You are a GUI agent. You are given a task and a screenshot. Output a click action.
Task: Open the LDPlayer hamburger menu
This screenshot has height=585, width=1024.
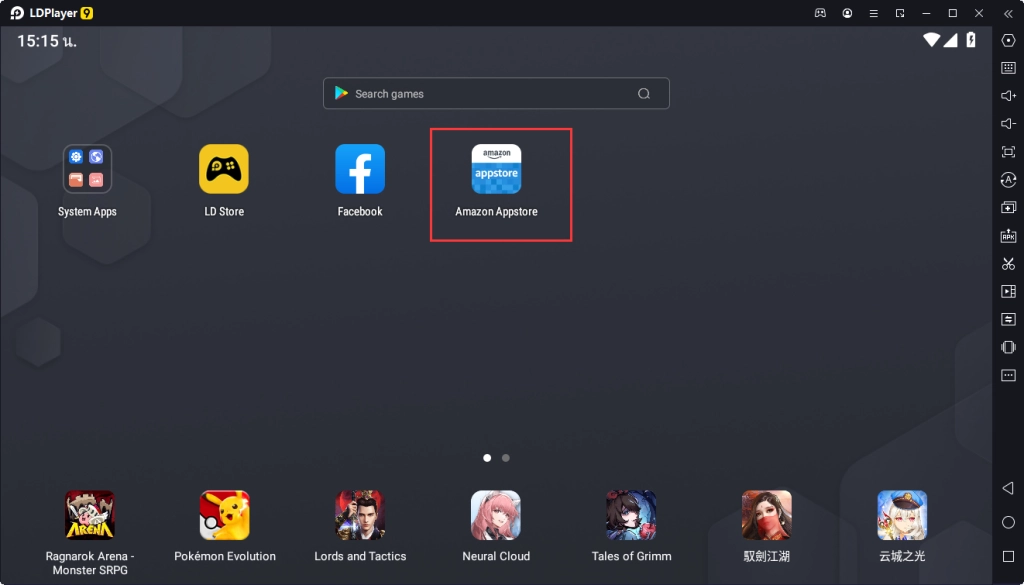tap(873, 13)
